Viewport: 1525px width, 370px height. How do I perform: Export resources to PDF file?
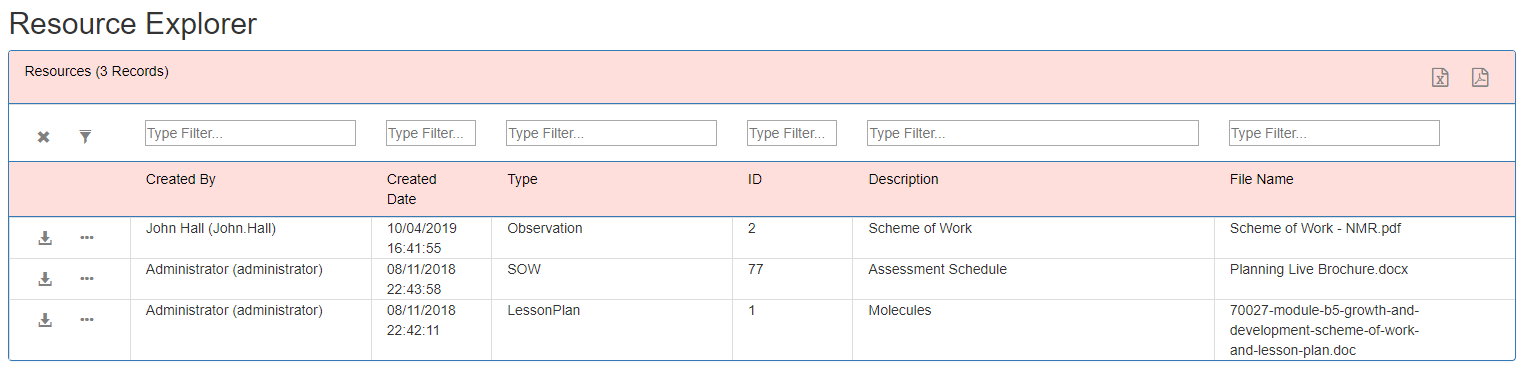point(1480,78)
